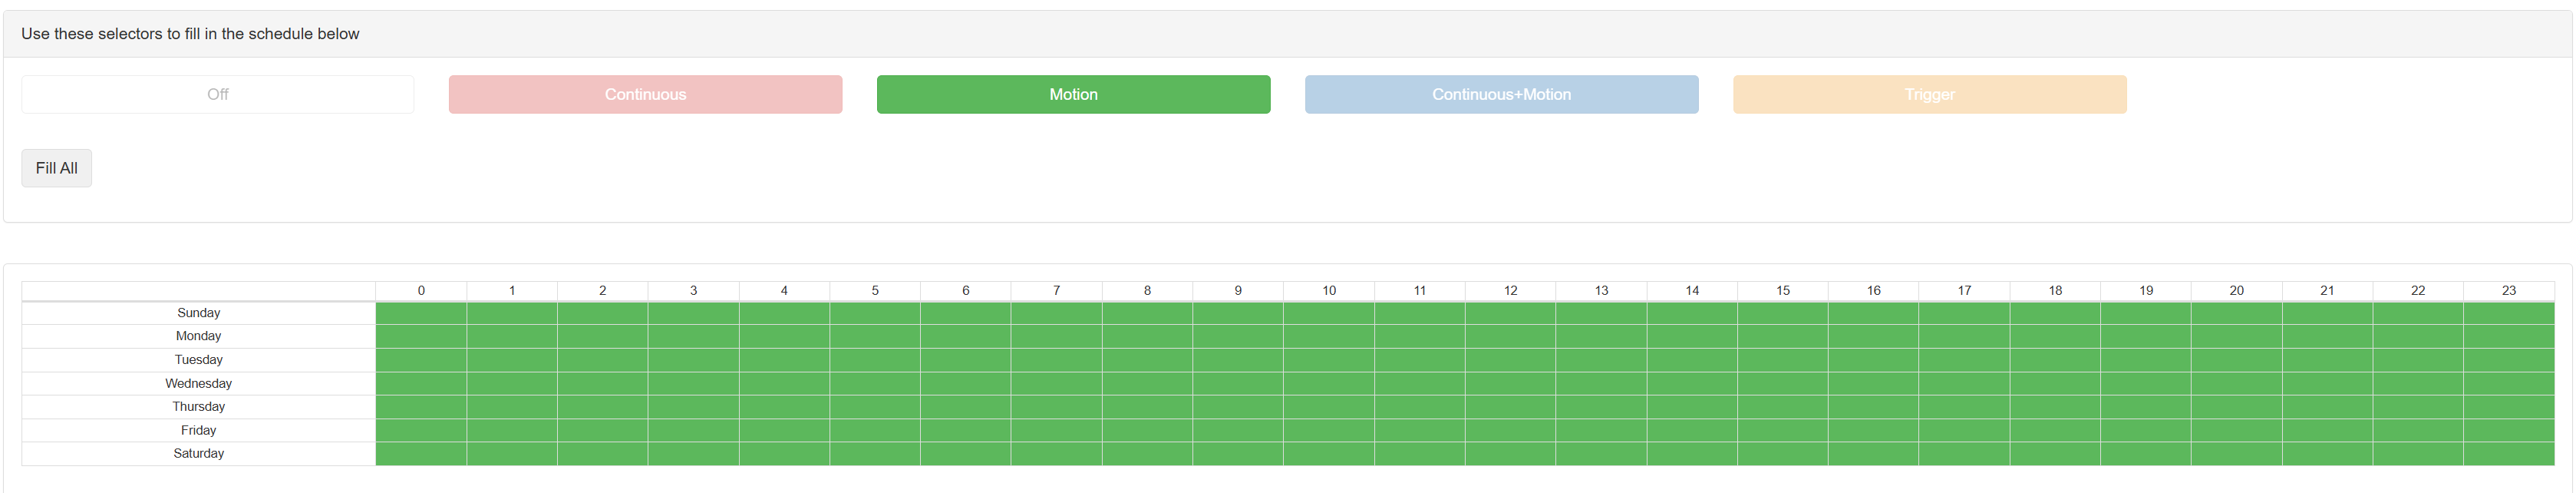Set the Thursday hour 14 schedule cell
The image size is (2576, 493).
[1692, 407]
